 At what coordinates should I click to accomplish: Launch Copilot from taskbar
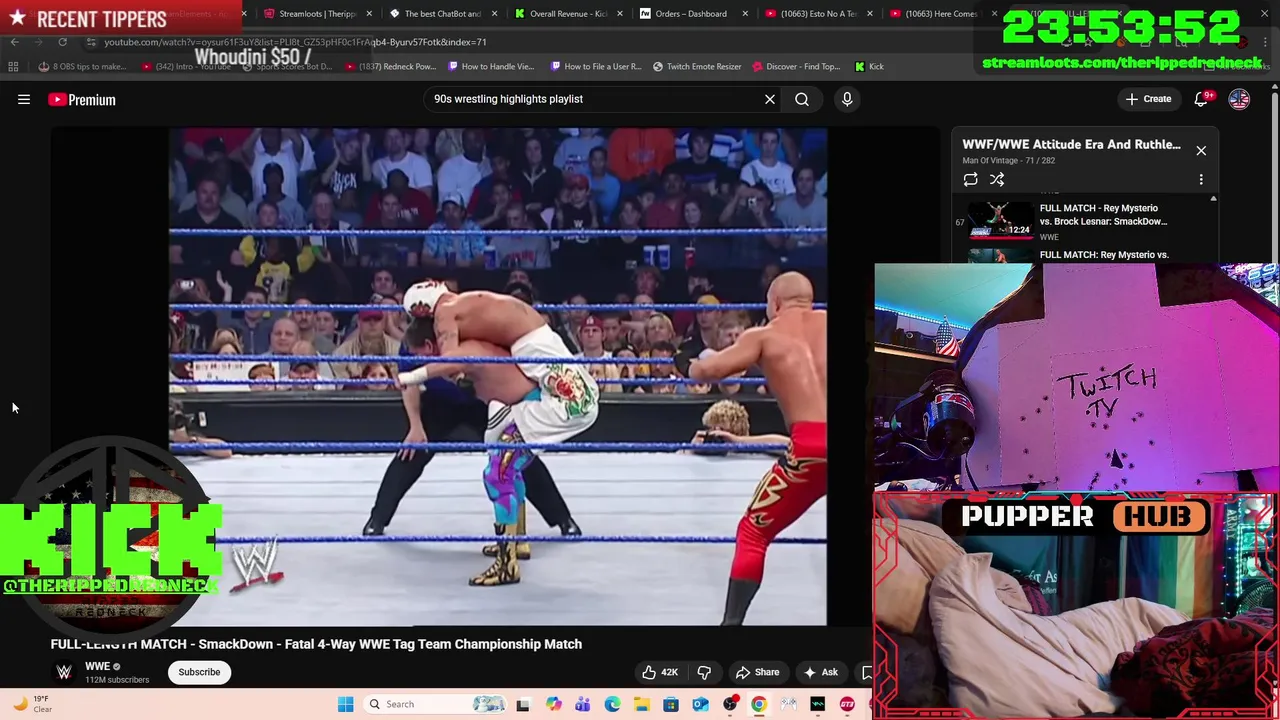[x=553, y=704]
